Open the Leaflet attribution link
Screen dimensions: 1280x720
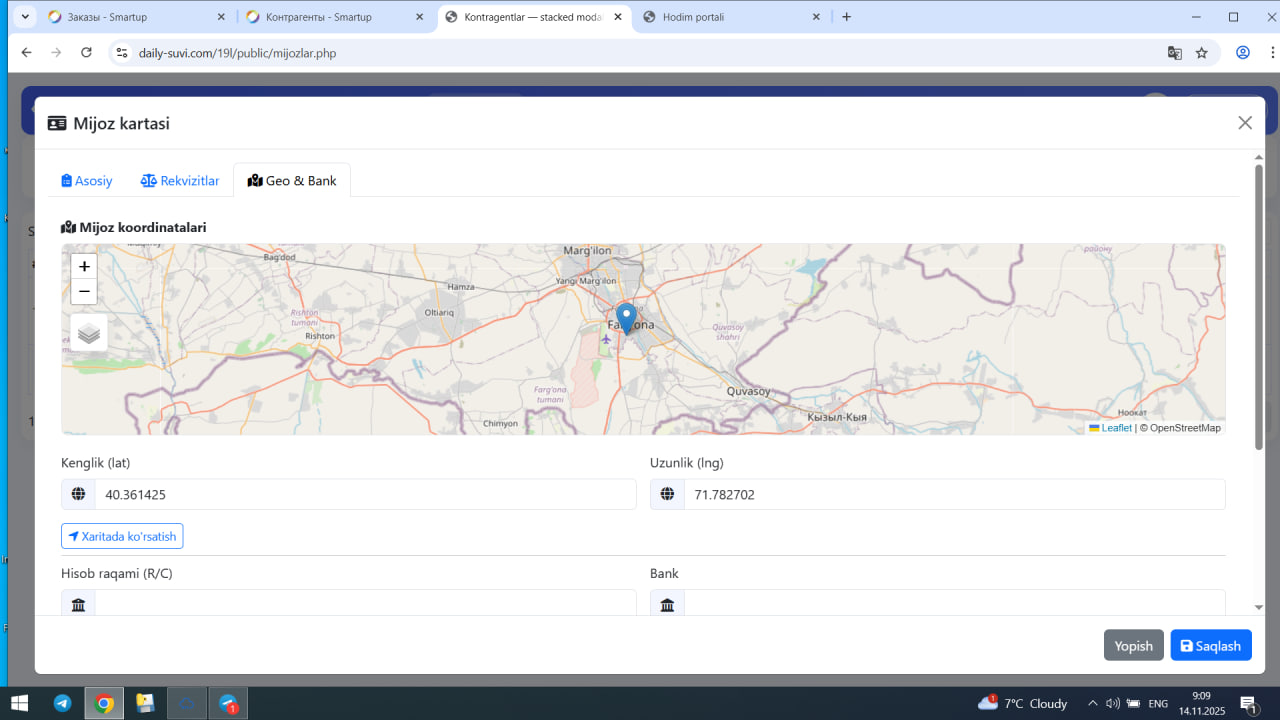[x=1116, y=428]
